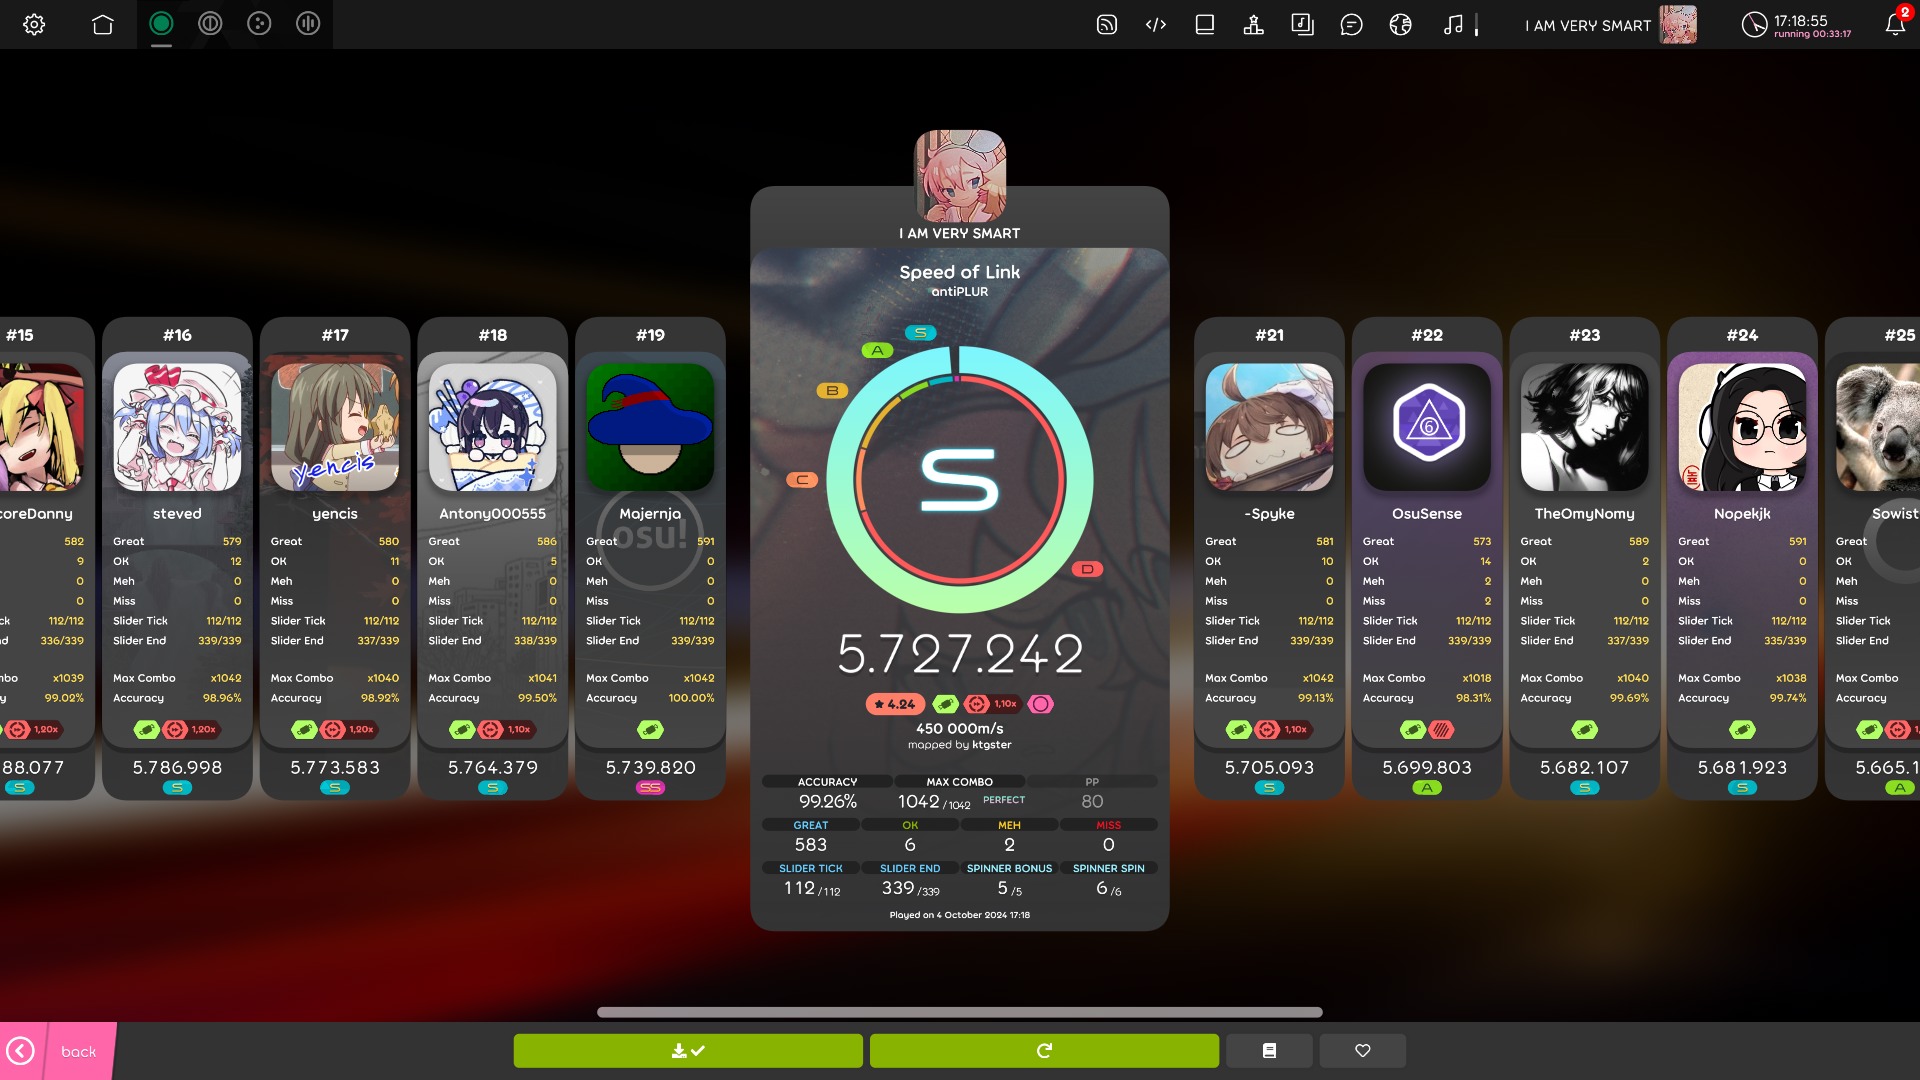Open yencis' rank 17 score card avatar
Image resolution: width=1920 pixels, height=1080 pixels.
pyautogui.click(x=335, y=427)
